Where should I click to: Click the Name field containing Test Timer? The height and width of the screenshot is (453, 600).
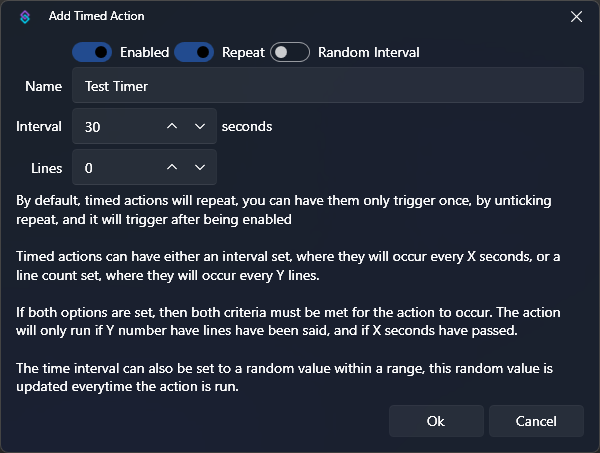point(327,86)
